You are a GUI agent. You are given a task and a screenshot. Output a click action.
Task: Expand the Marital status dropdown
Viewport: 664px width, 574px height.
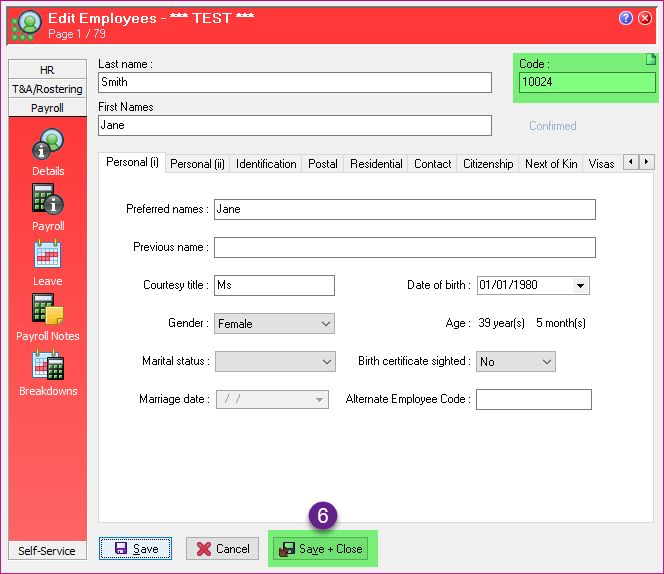coord(325,361)
